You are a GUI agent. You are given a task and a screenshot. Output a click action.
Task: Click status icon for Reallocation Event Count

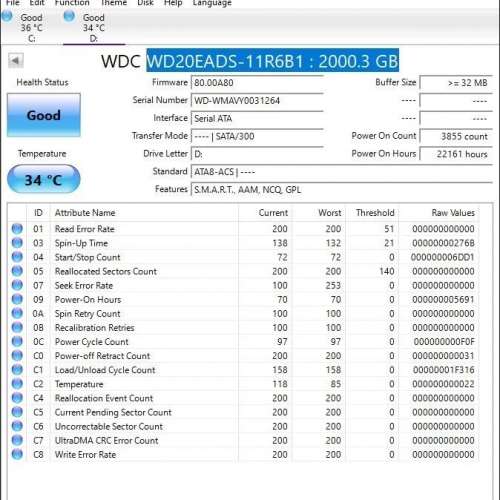(17, 398)
